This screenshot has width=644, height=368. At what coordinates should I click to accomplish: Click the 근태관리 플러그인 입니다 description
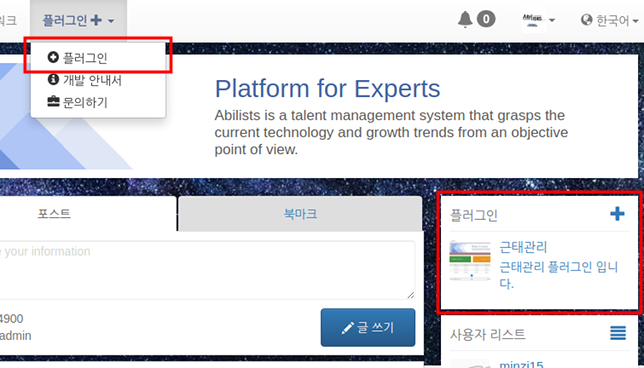click(559, 275)
